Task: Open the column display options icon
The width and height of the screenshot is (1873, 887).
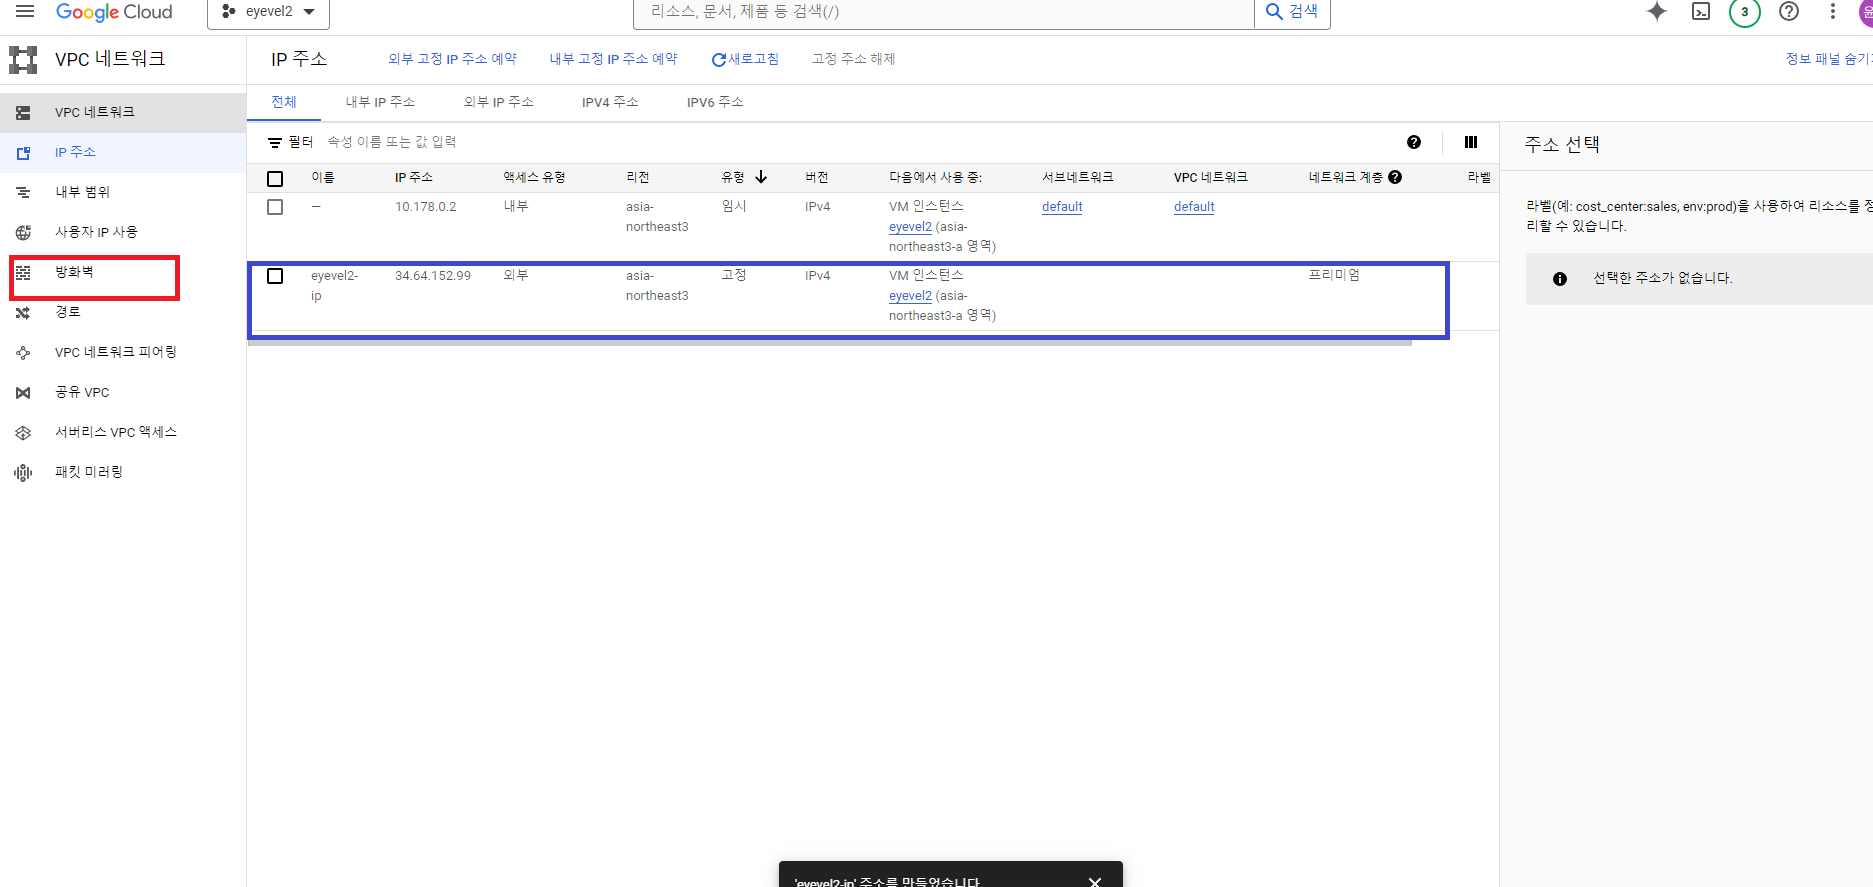Action: pos(1471,142)
